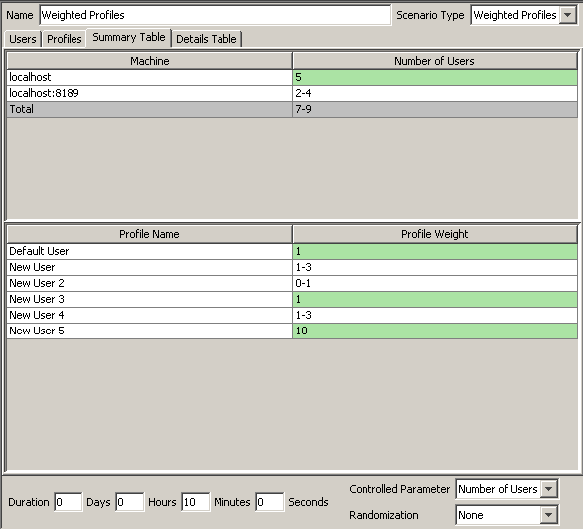Click the Hours input field
Screen dimensions: 583x529
pyautogui.click(x=129, y=502)
